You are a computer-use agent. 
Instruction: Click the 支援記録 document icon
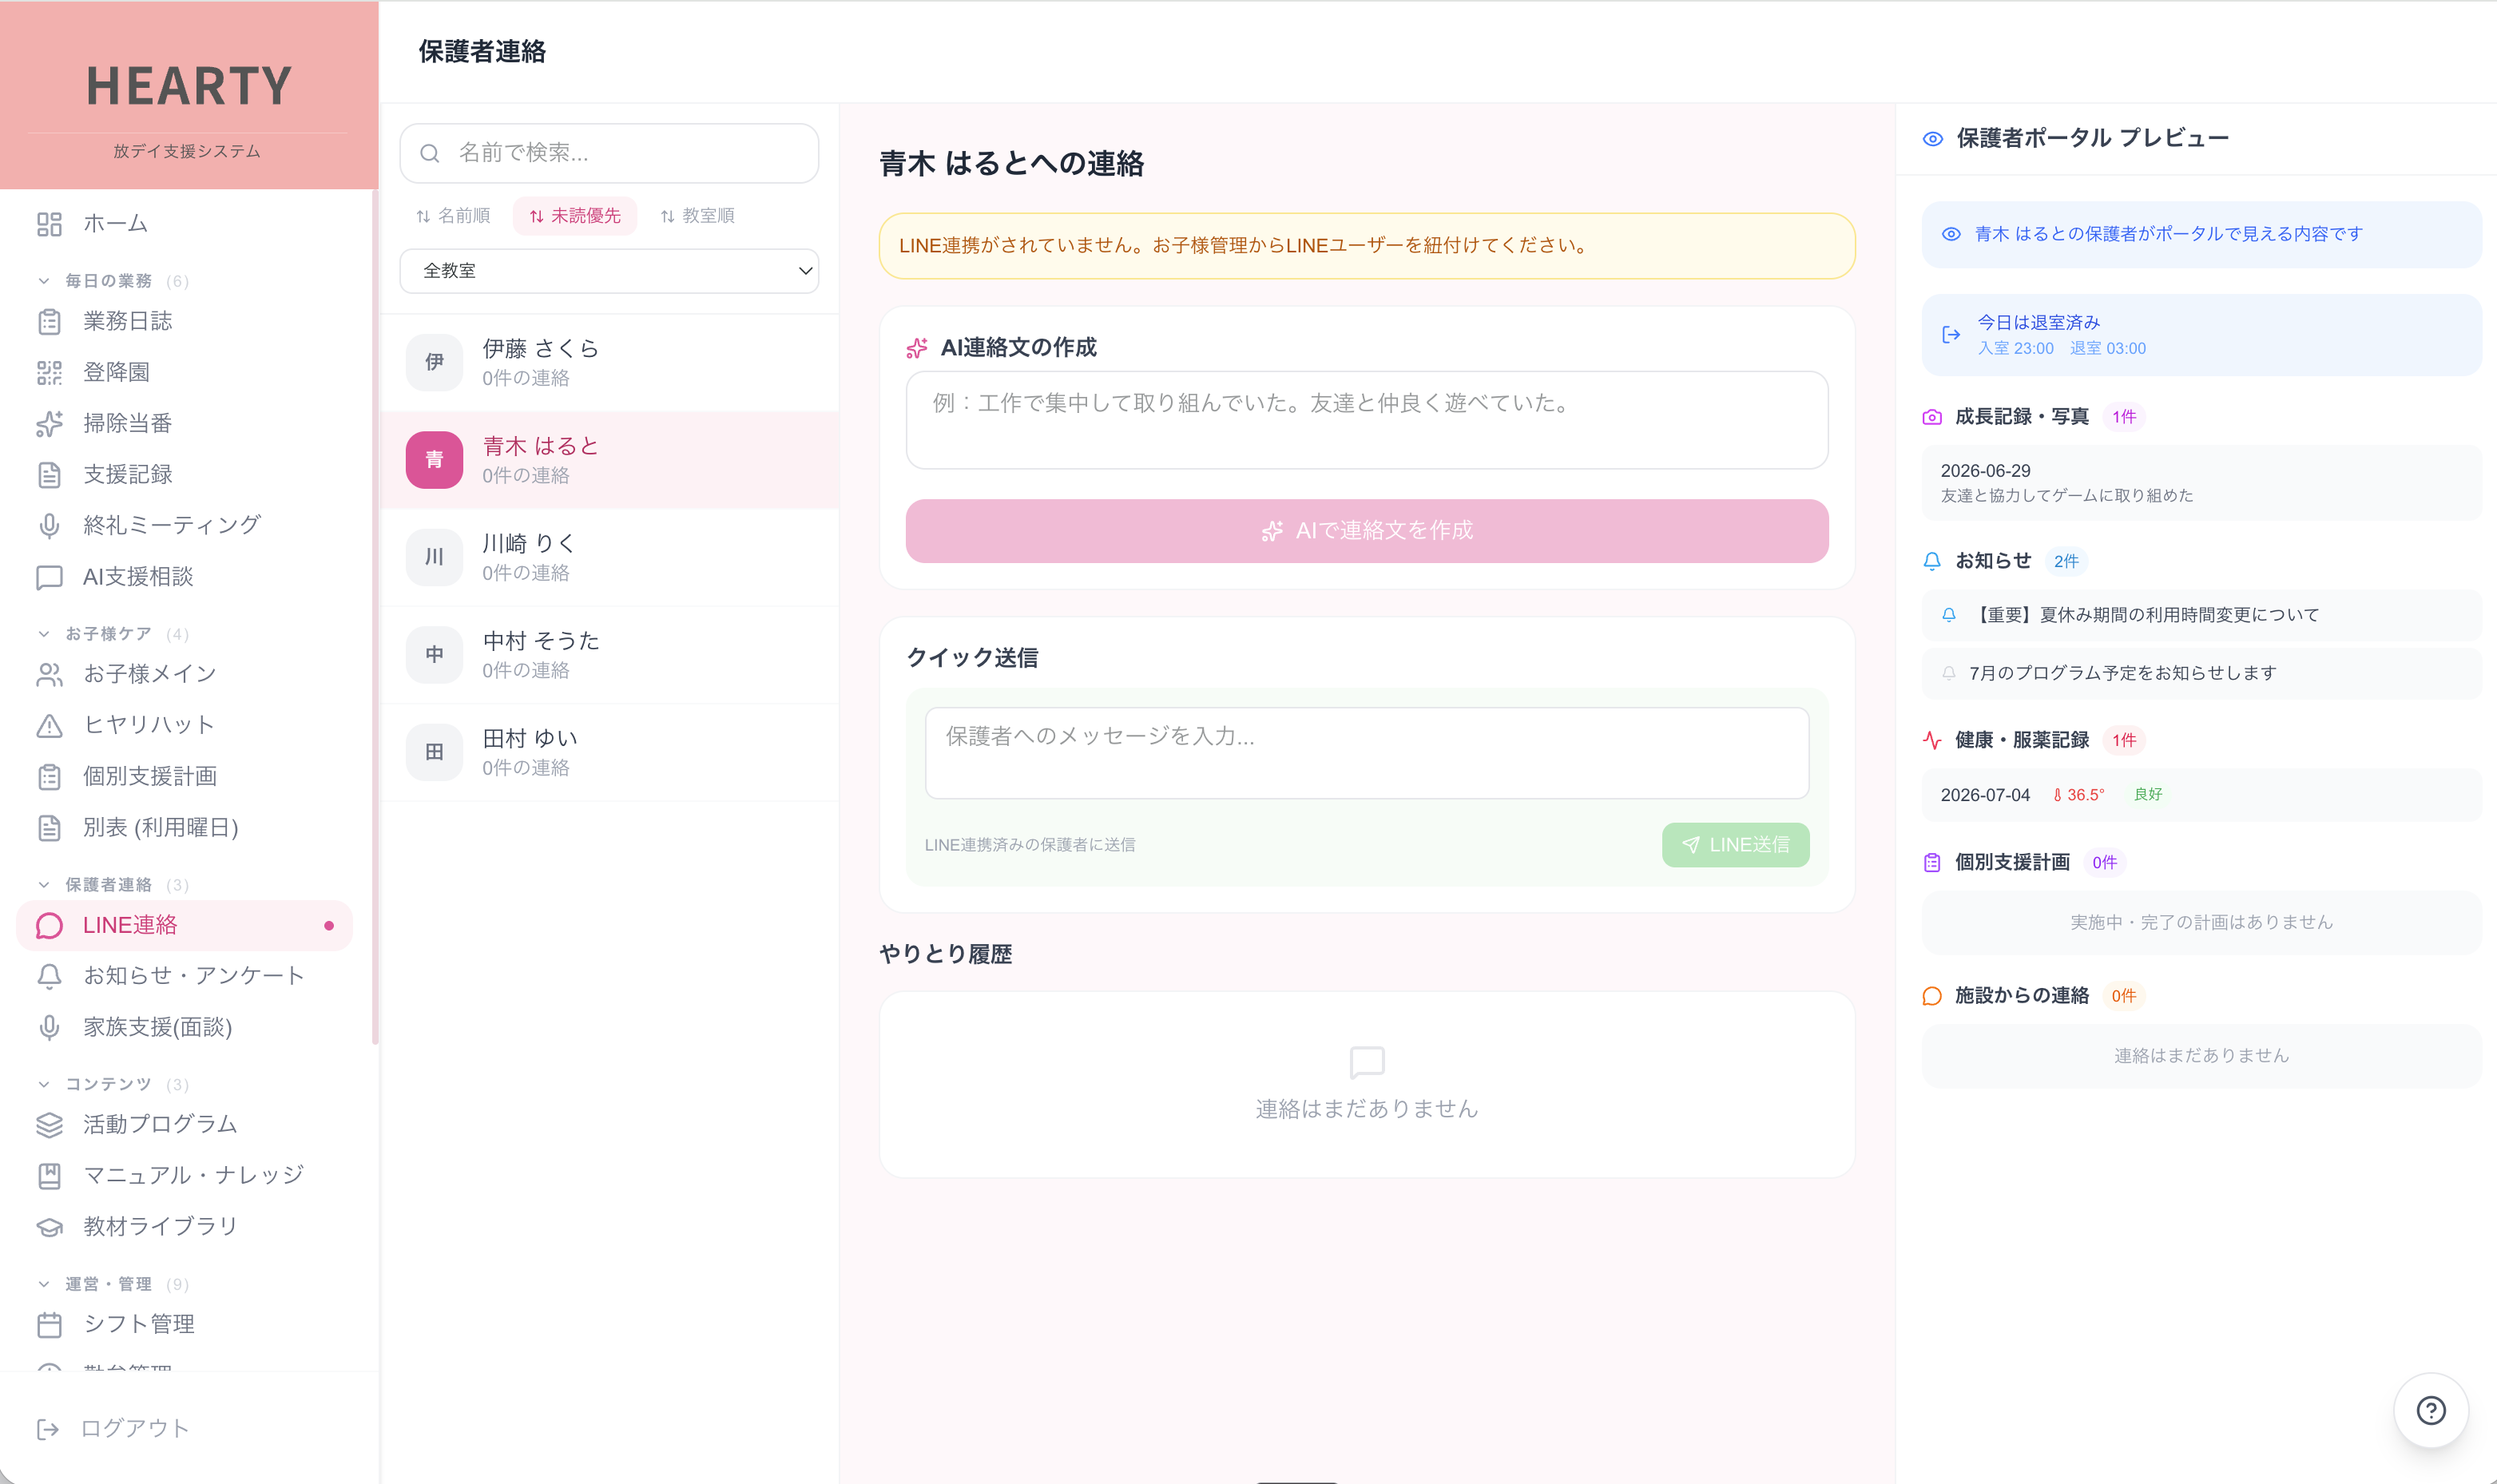click(x=49, y=474)
